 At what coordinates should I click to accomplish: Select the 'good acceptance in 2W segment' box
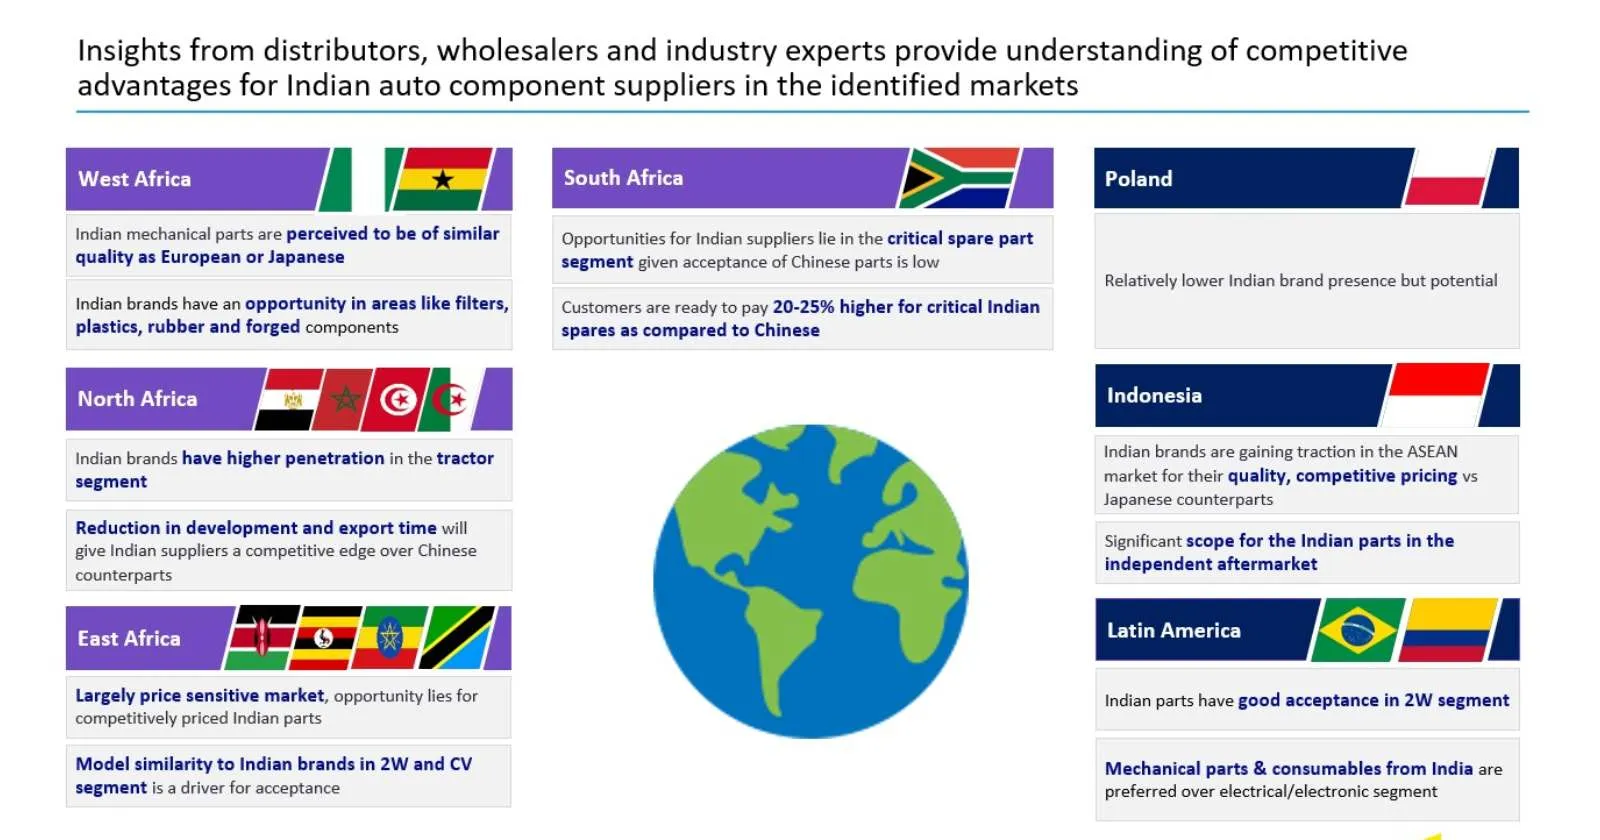click(1307, 700)
